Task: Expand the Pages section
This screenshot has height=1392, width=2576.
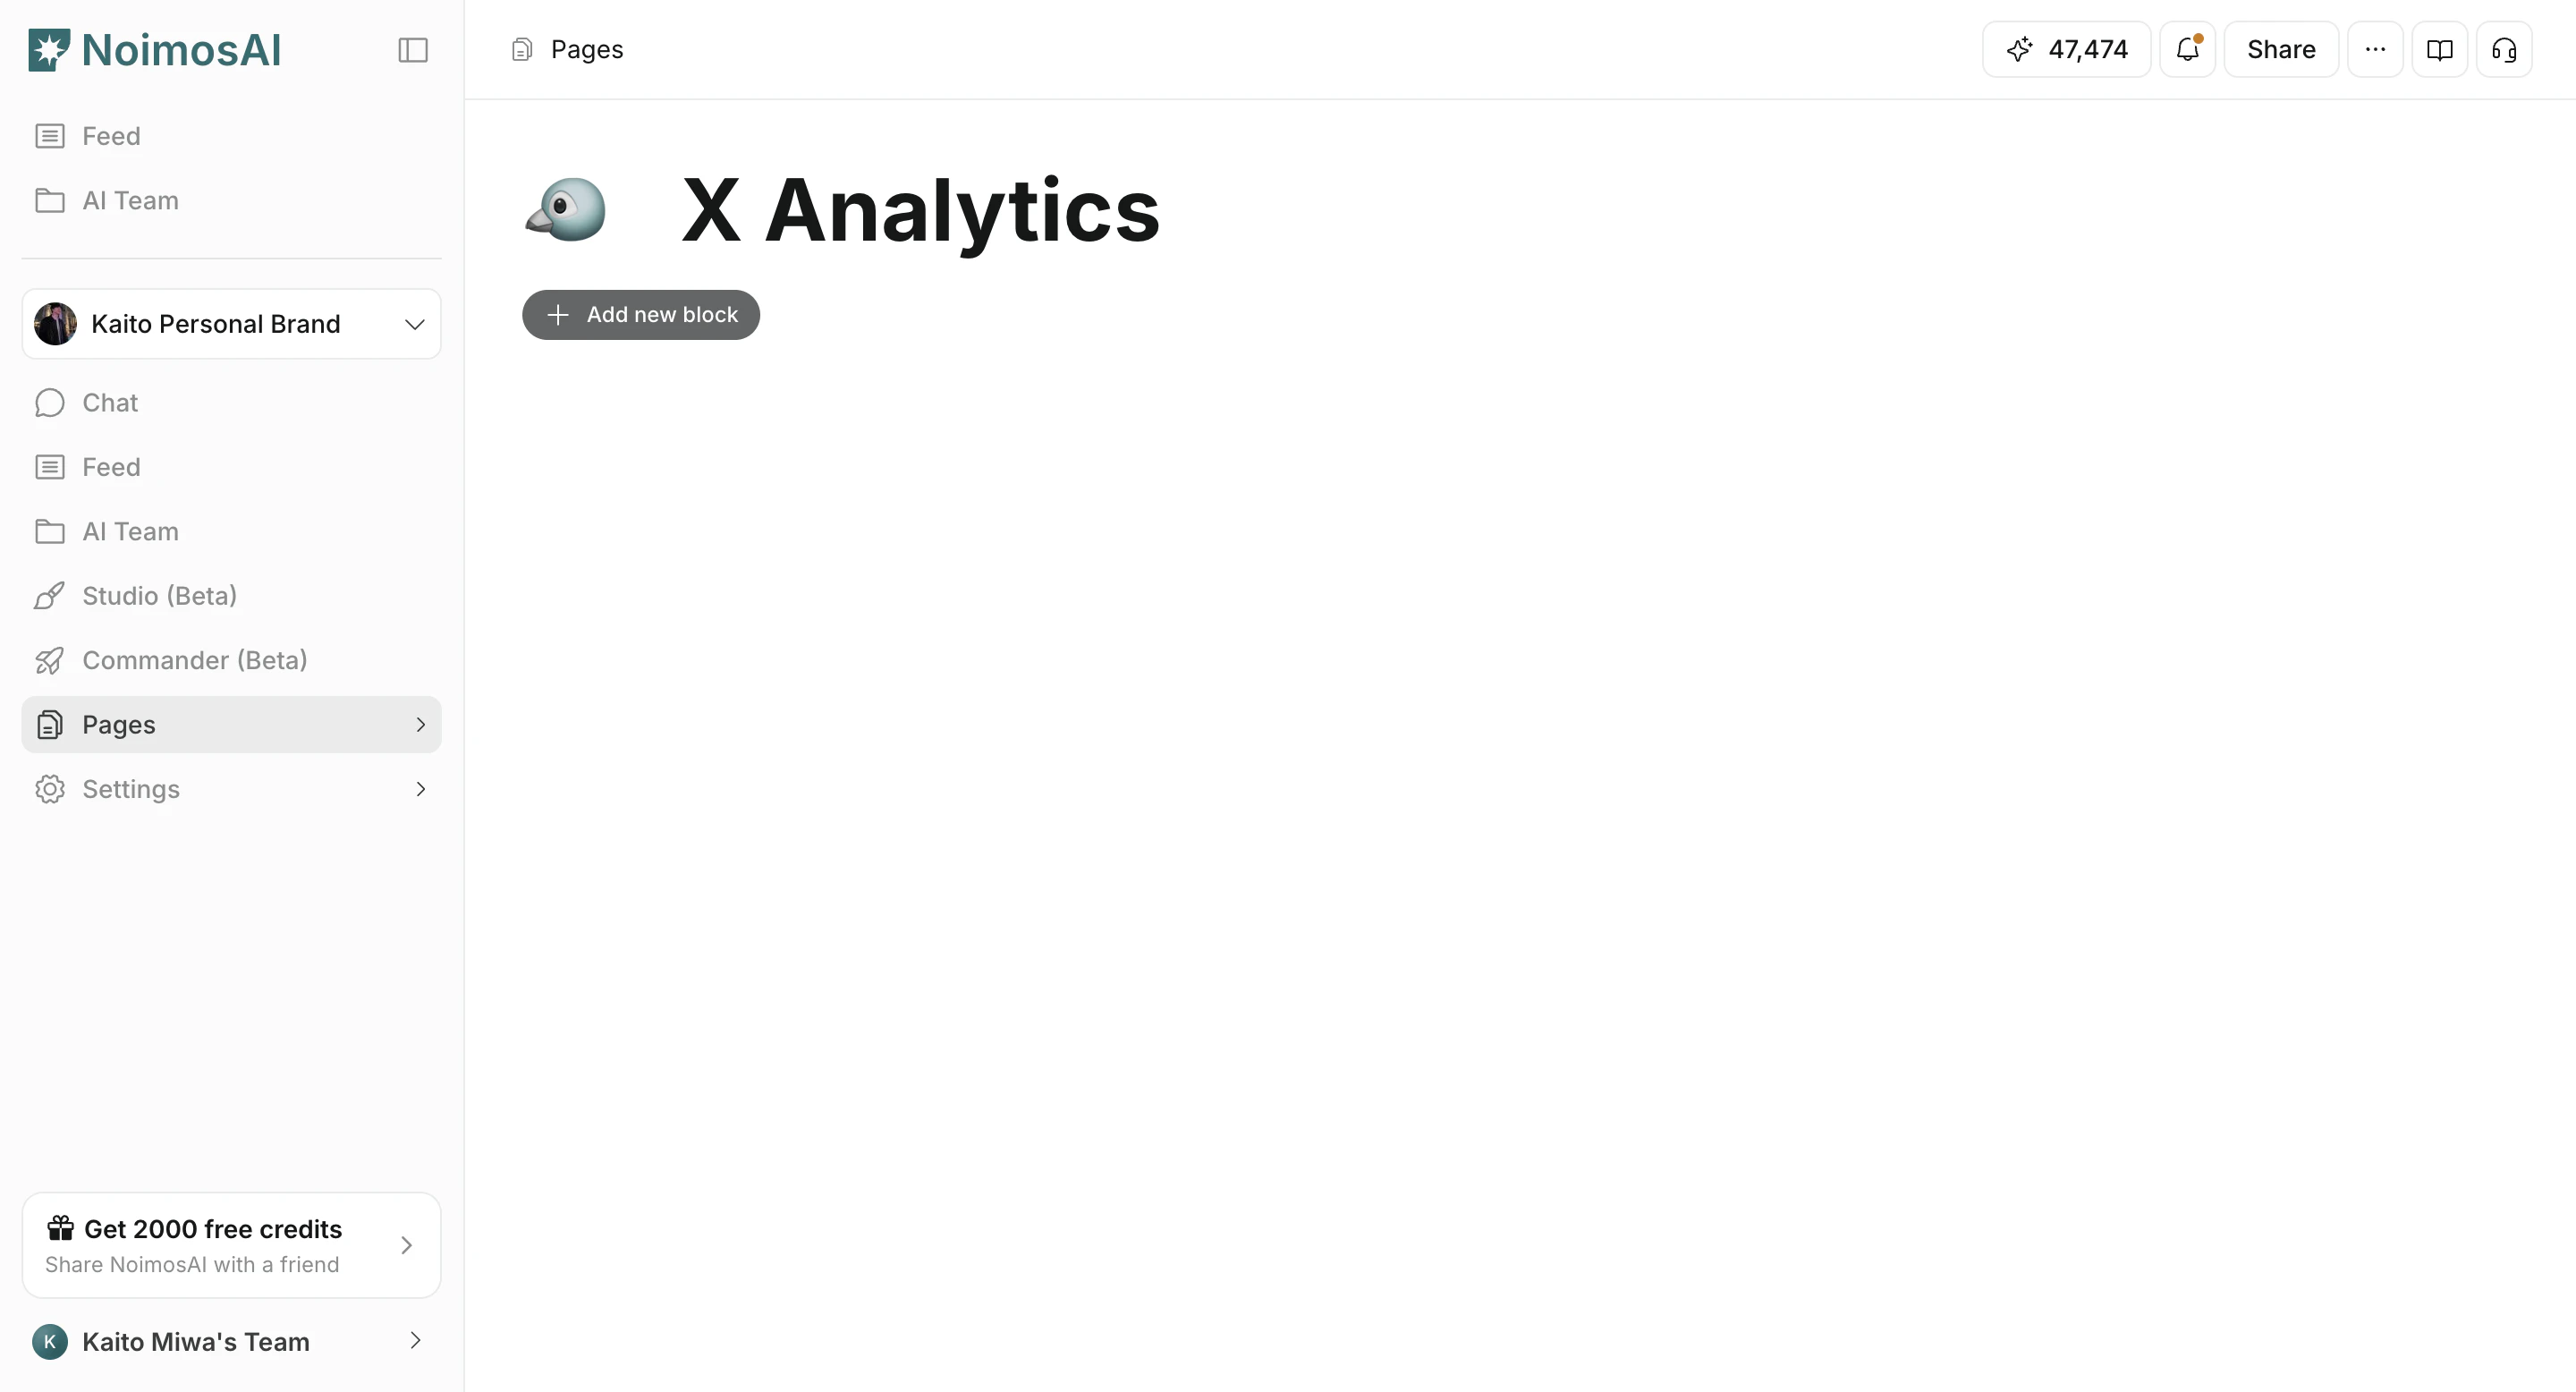Action: (x=420, y=724)
